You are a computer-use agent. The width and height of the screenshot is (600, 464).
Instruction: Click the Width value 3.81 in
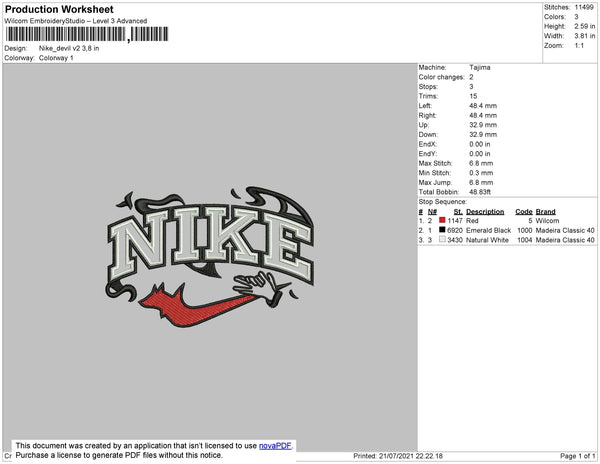pos(584,36)
